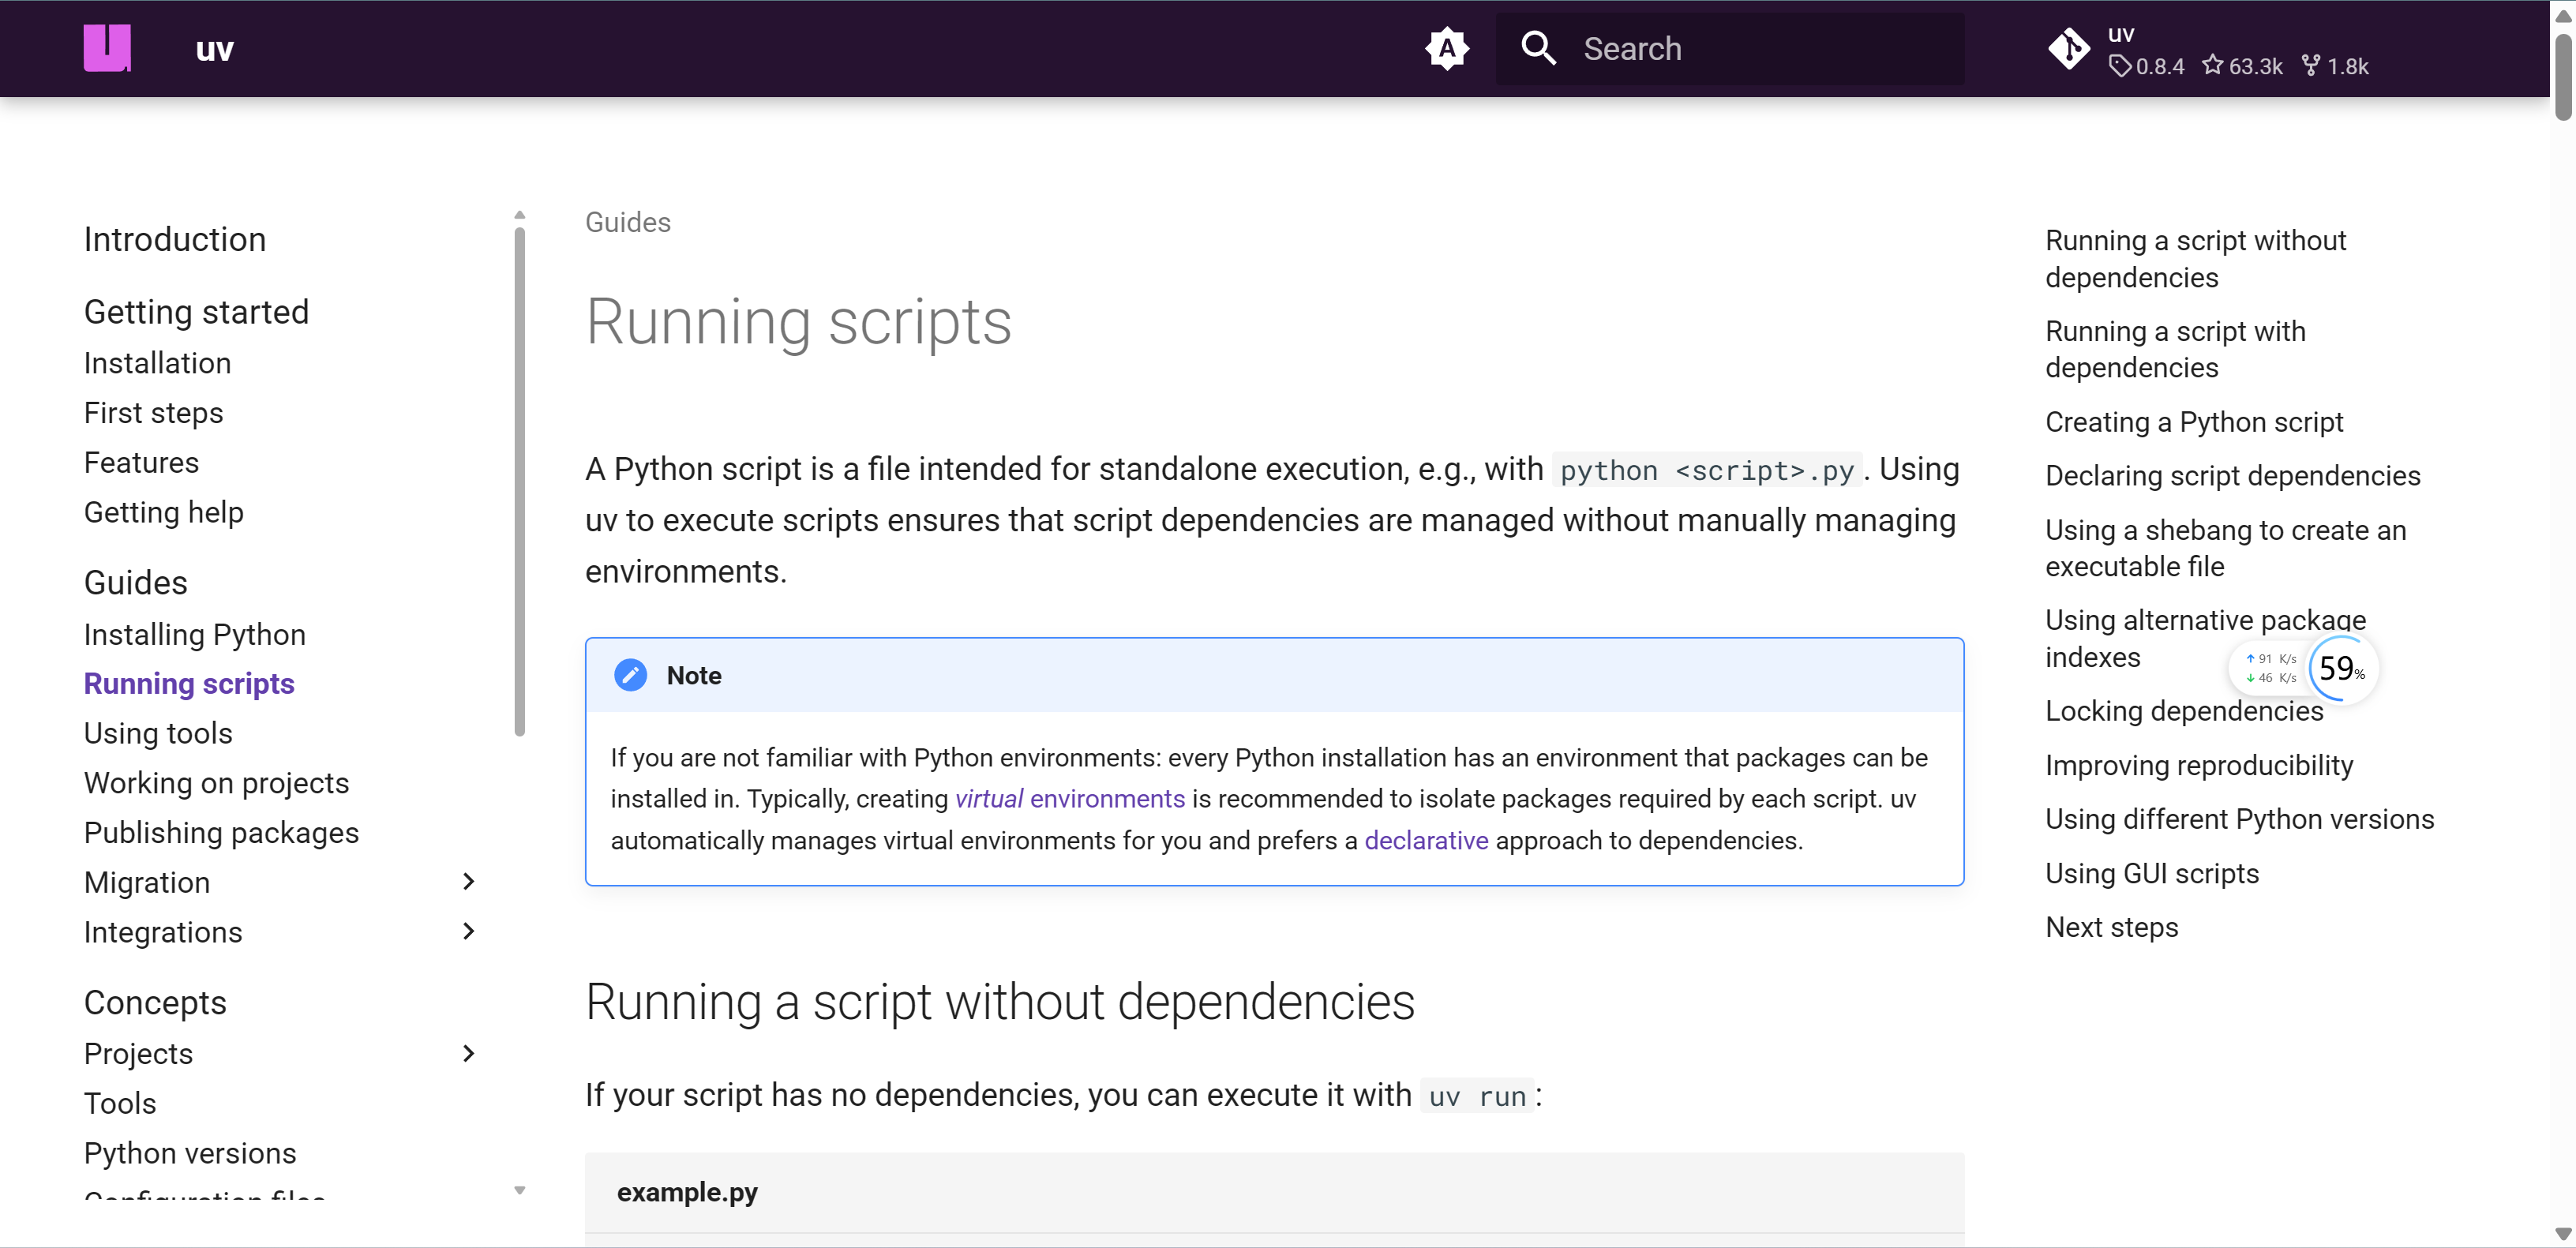Jump to Using different Python versions
Screen dimensions: 2576x1248
point(2239,819)
